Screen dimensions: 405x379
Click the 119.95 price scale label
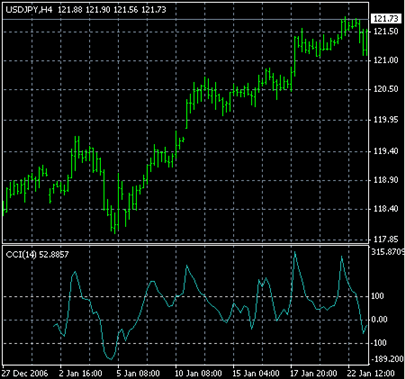coord(386,120)
